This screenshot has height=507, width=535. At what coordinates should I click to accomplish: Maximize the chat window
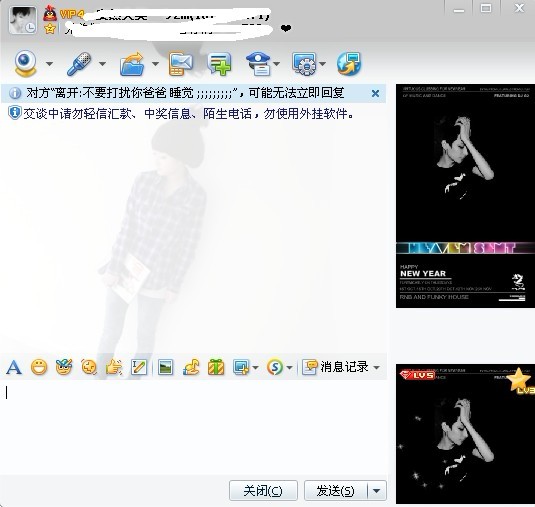click(x=486, y=8)
